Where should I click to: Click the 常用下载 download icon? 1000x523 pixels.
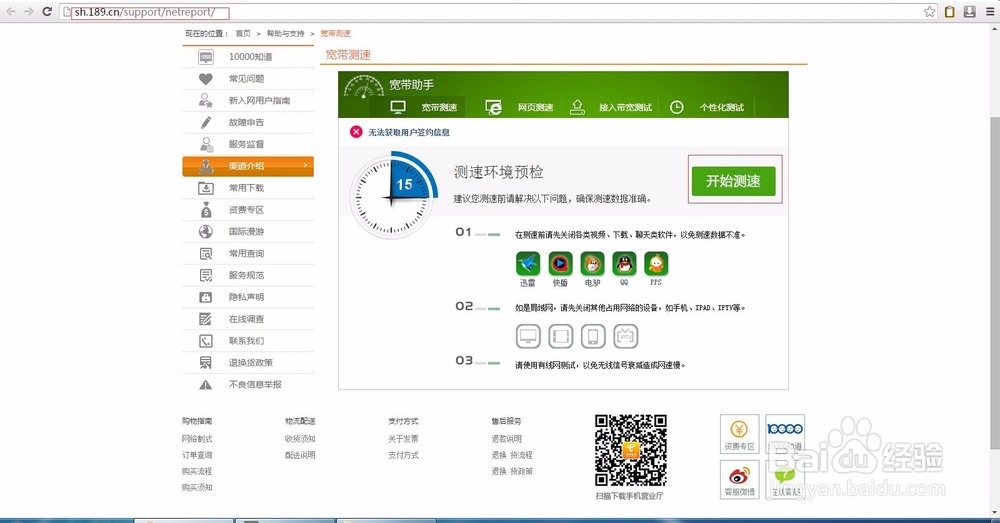[205, 188]
